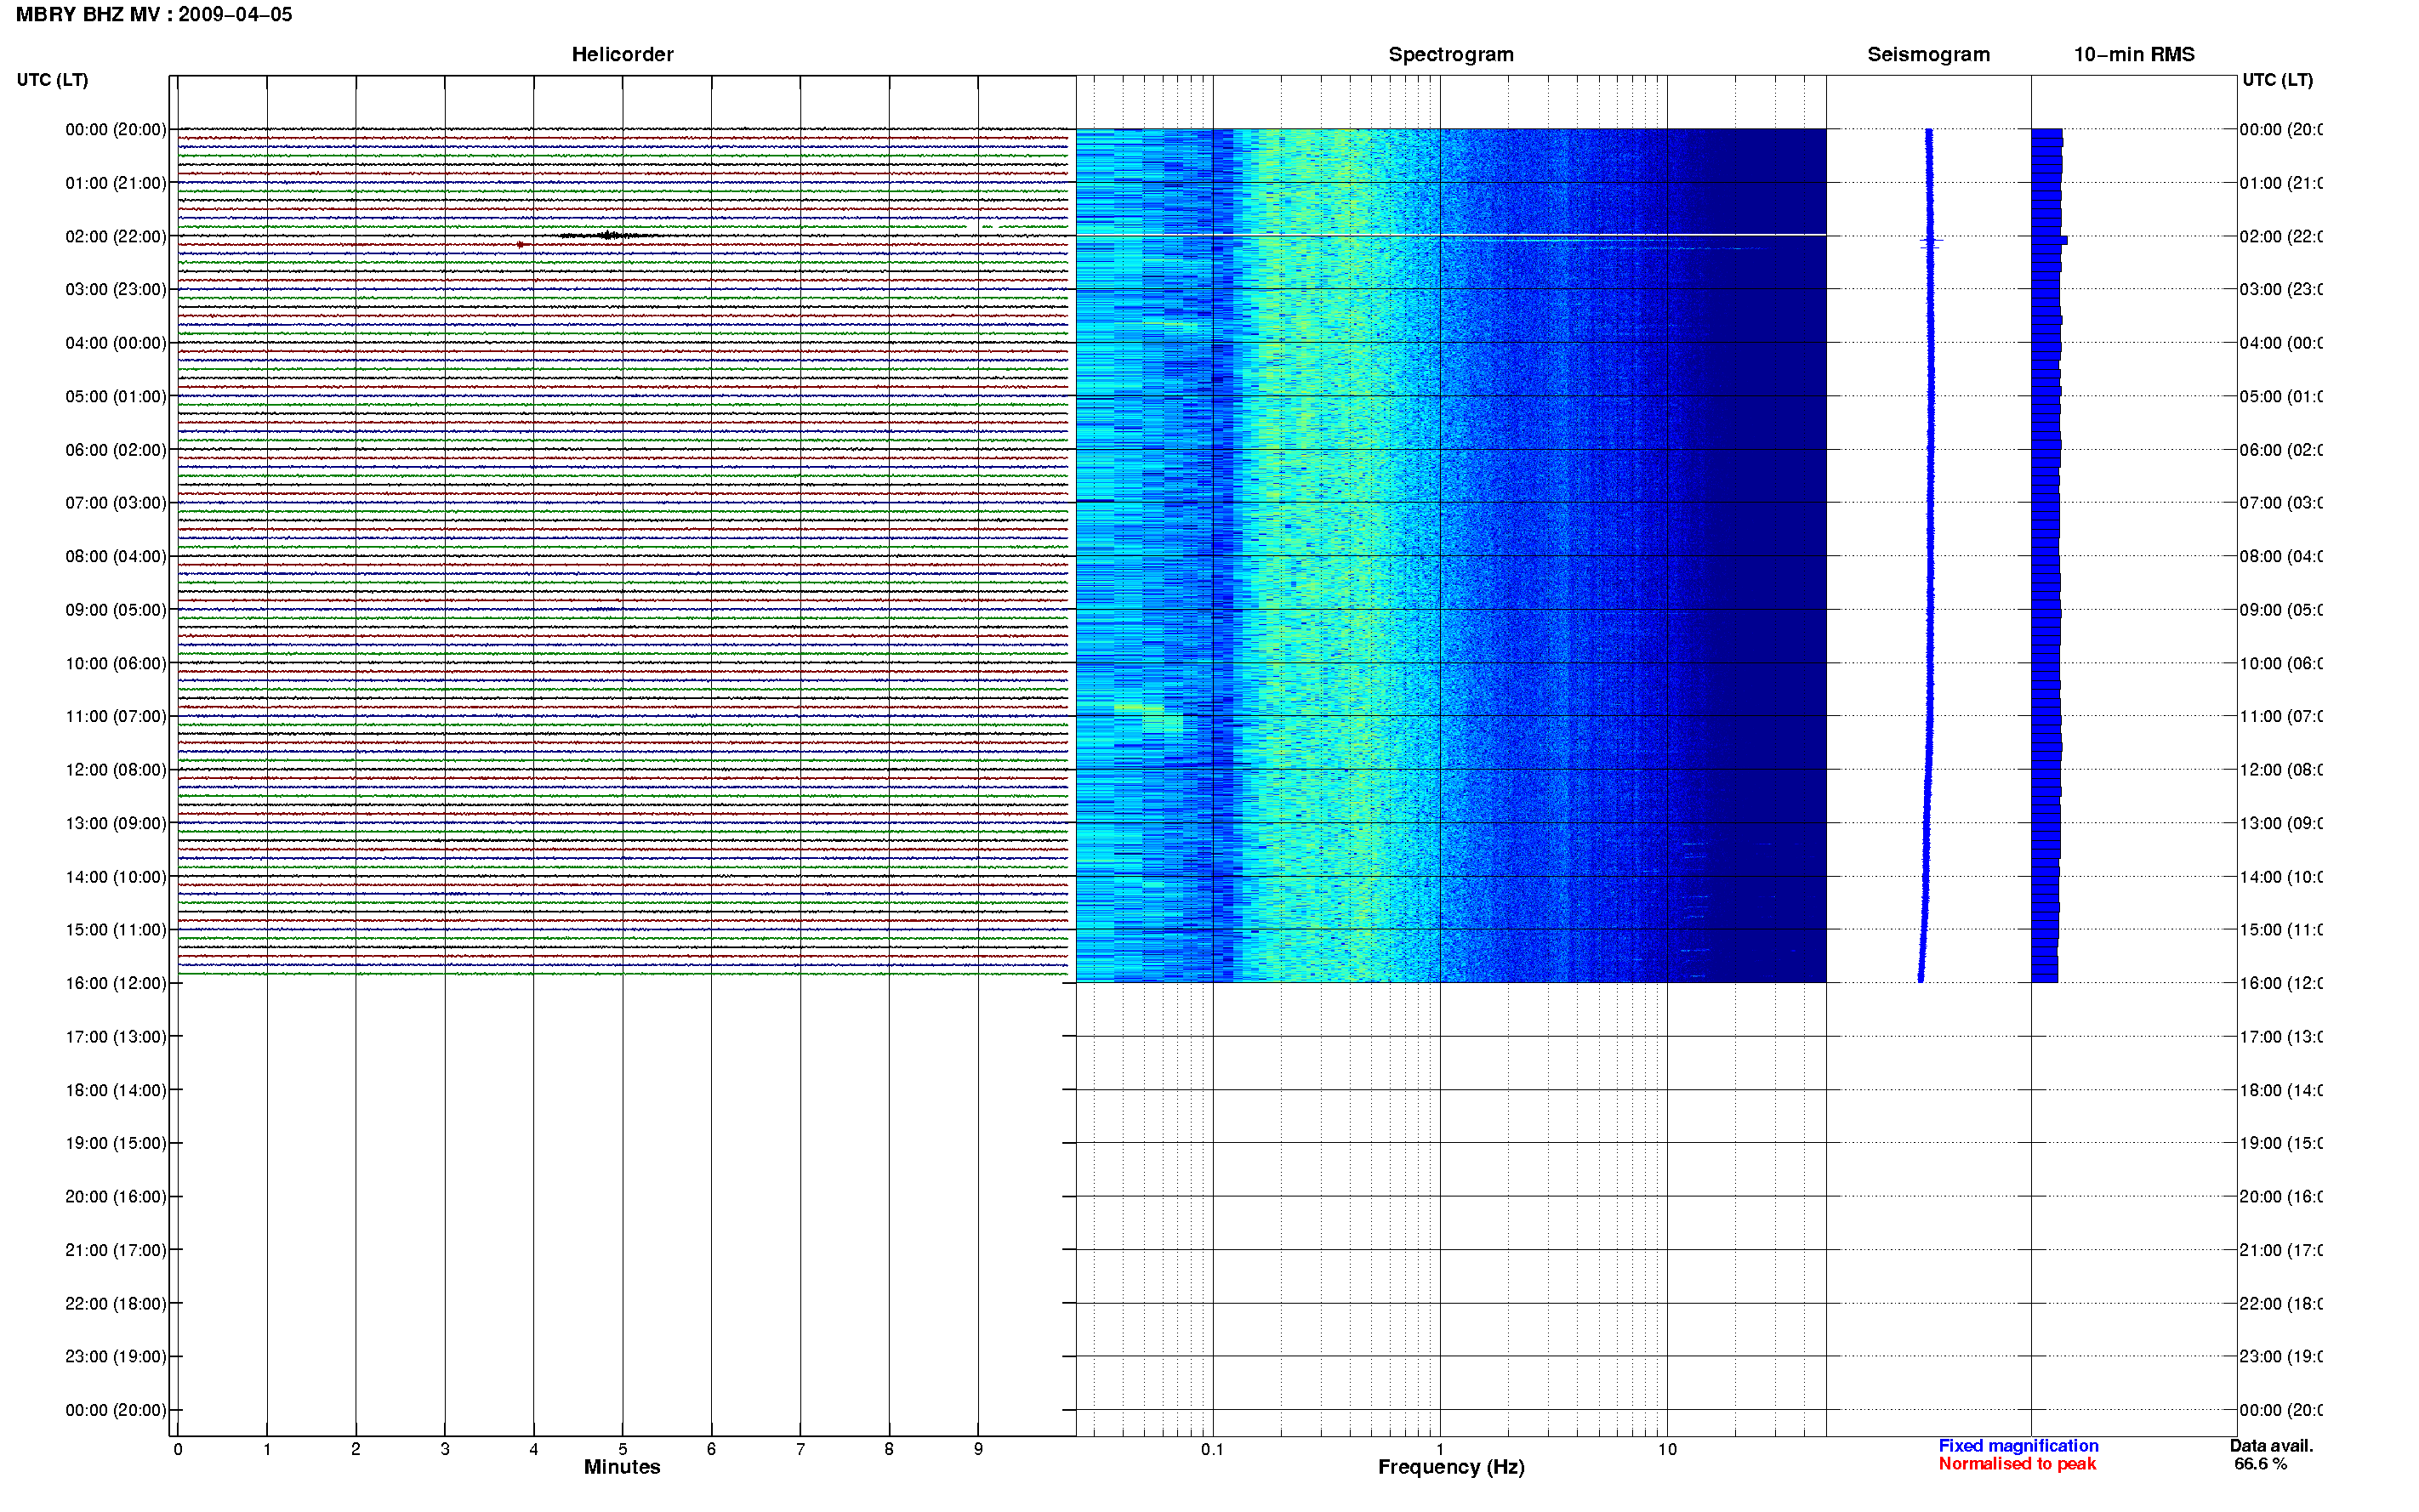This screenshot has height=1512, width=2419.
Task: Click the left time label "10:00 (06:00)"
Action: tap(116, 663)
